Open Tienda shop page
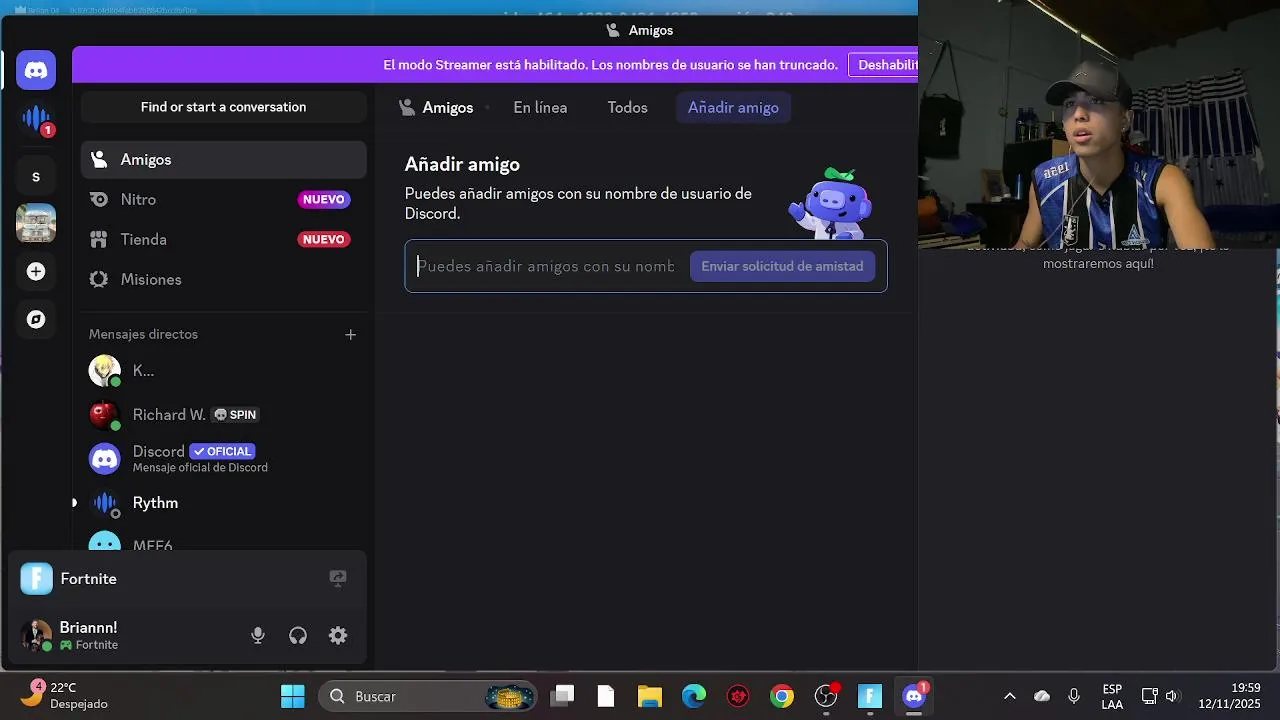The height and width of the screenshot is (720, 1280). coord(223,240)
